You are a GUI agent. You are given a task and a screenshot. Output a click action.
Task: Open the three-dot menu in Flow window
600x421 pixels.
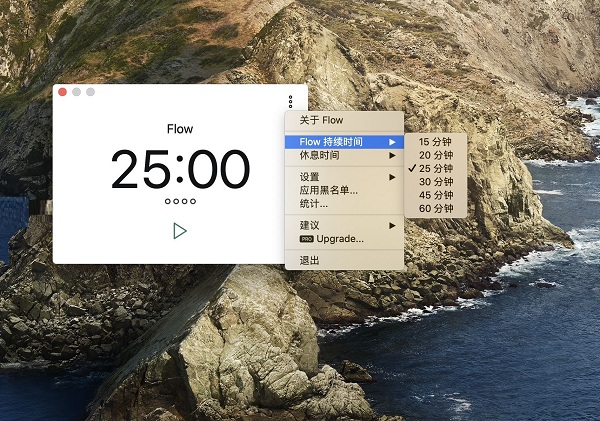[x=290, y=102]
